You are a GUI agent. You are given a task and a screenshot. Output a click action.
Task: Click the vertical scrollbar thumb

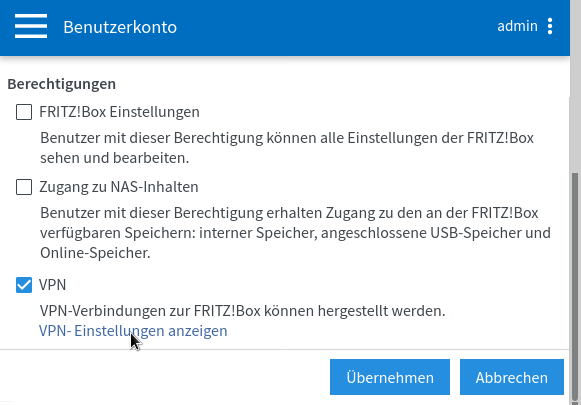(x=575, y=287)
